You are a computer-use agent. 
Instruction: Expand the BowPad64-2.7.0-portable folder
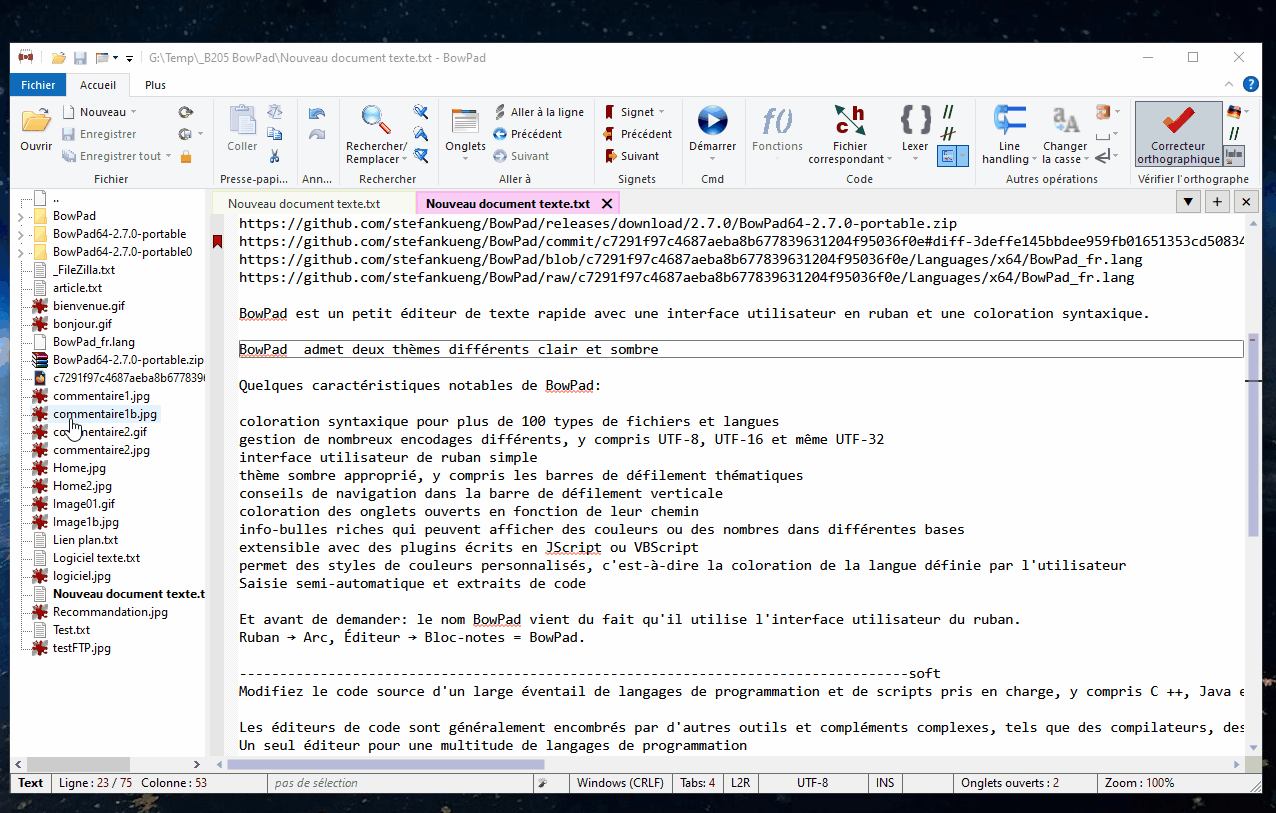pos(21,234)
